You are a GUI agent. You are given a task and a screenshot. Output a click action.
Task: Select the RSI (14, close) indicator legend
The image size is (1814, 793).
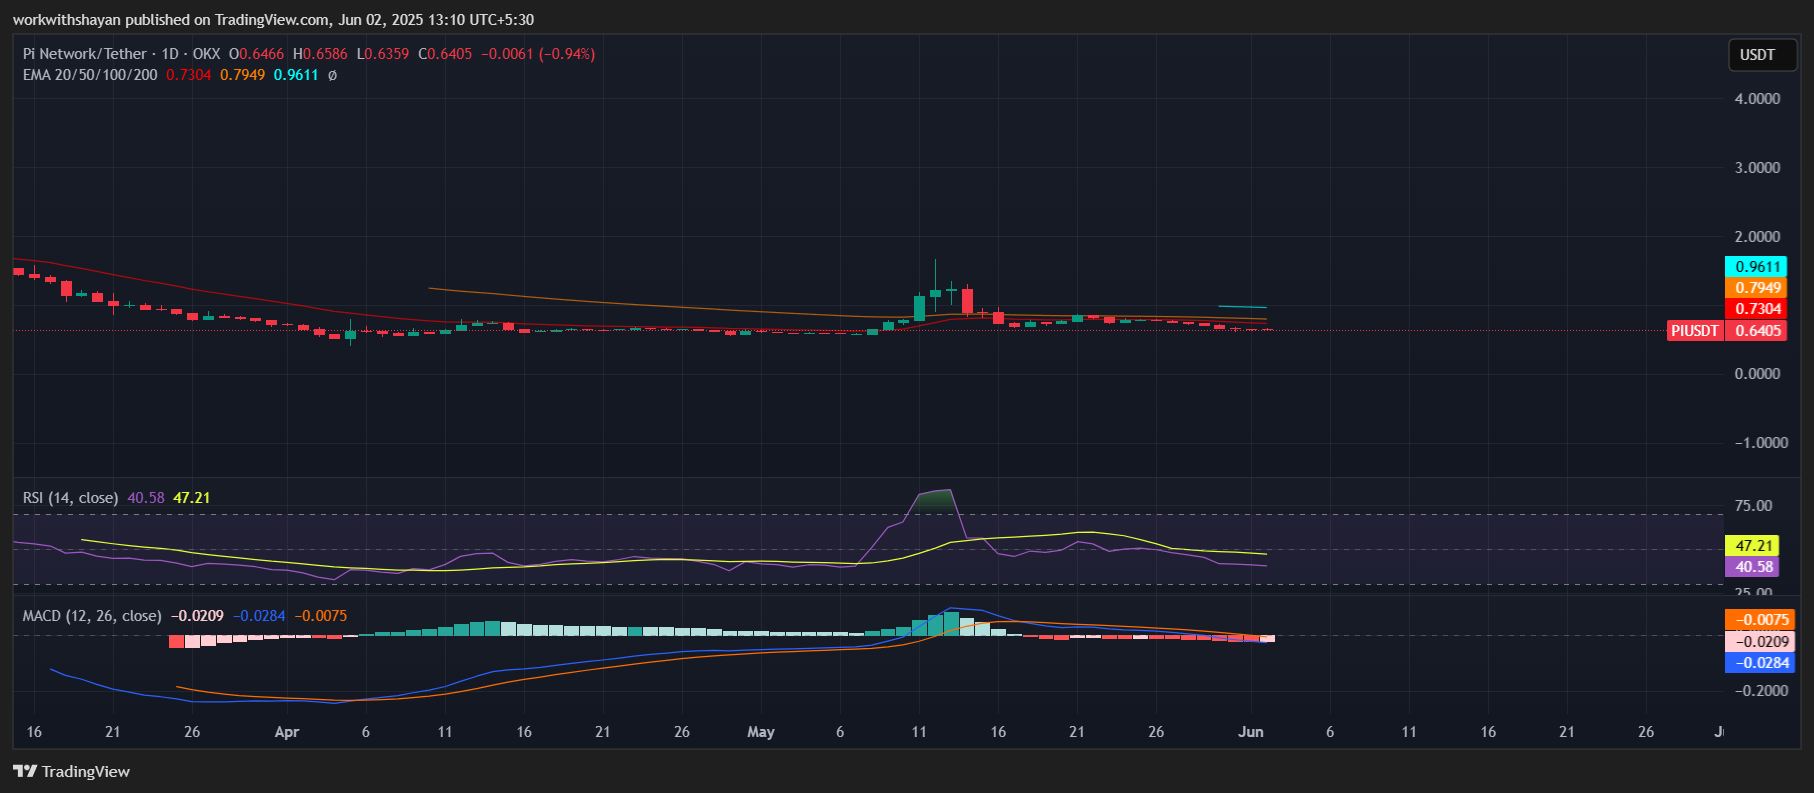point(70,498)
